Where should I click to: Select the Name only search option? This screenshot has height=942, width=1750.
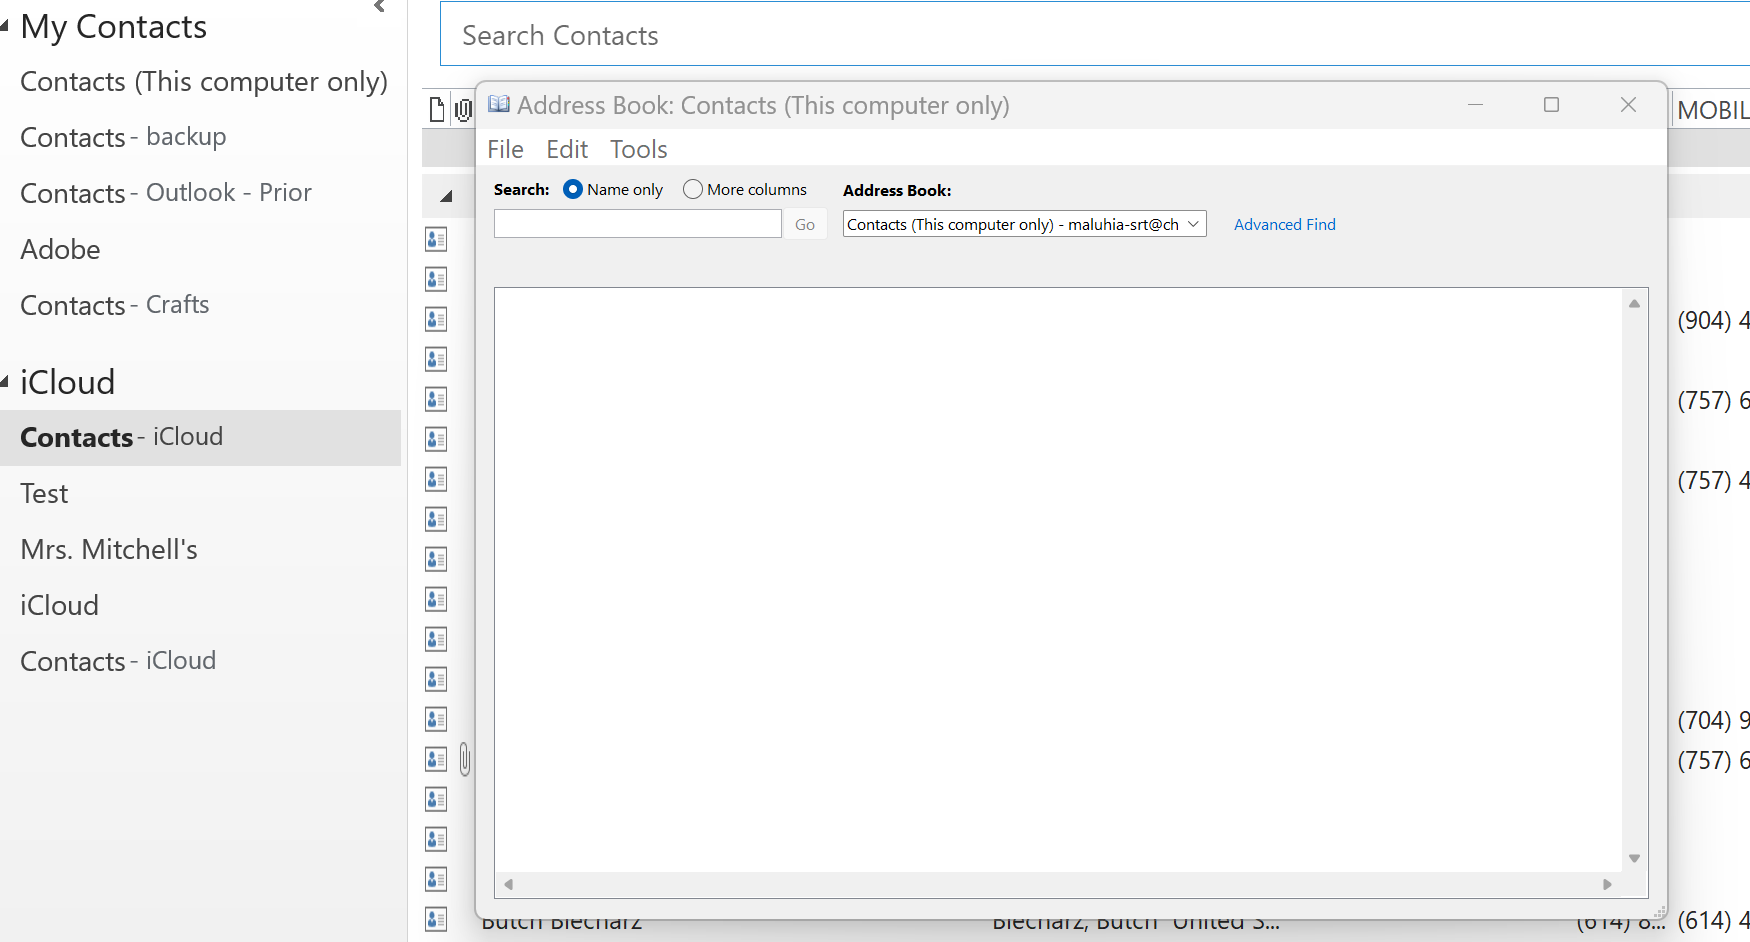573,189
